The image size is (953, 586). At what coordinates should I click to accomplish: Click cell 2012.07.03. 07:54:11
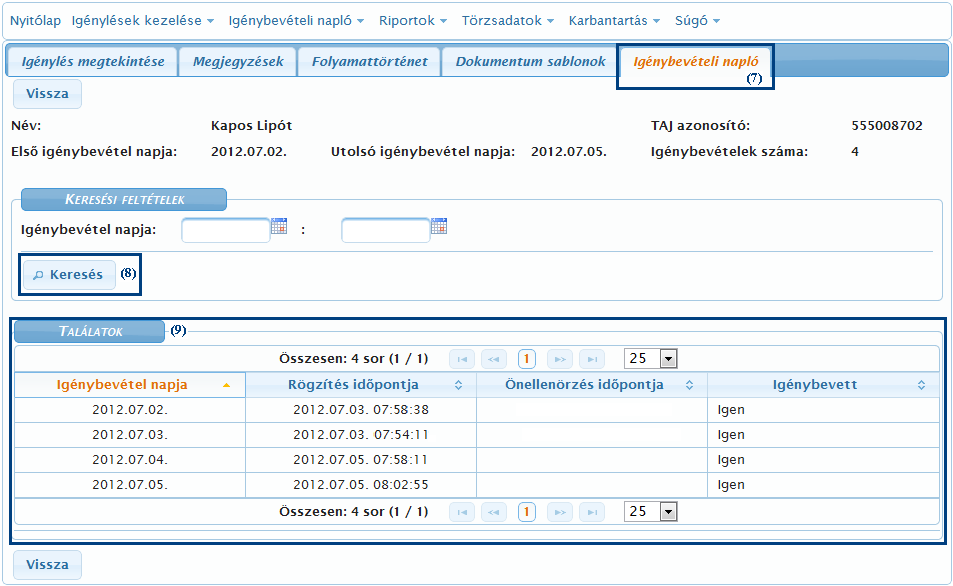(x=361, y=435)
